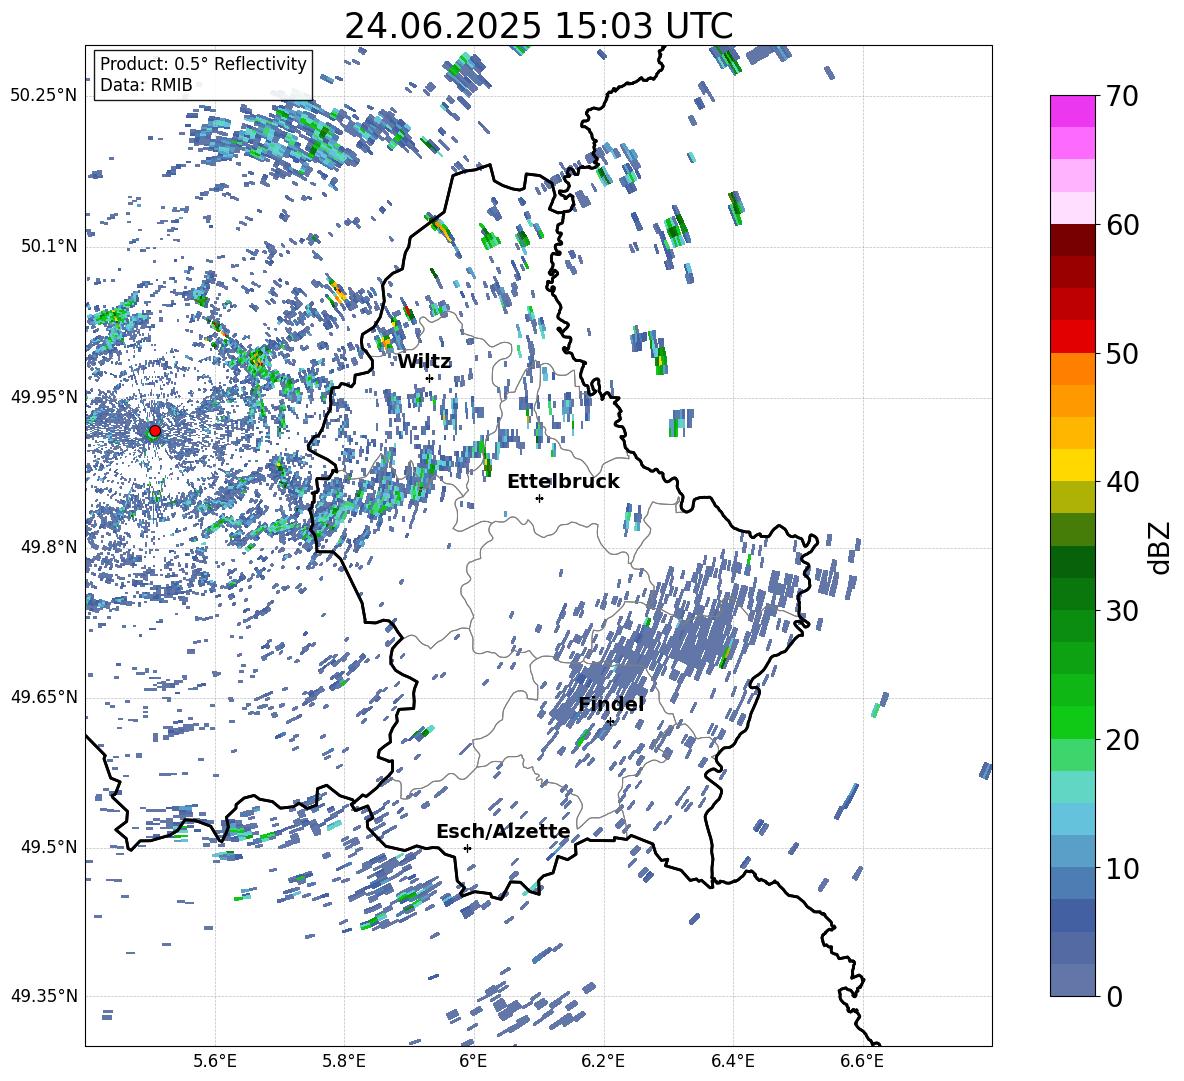Screen dimensions: 1184x1081
Task: Click the 49.65°N latitude label
Action: [x=44, y=697]
